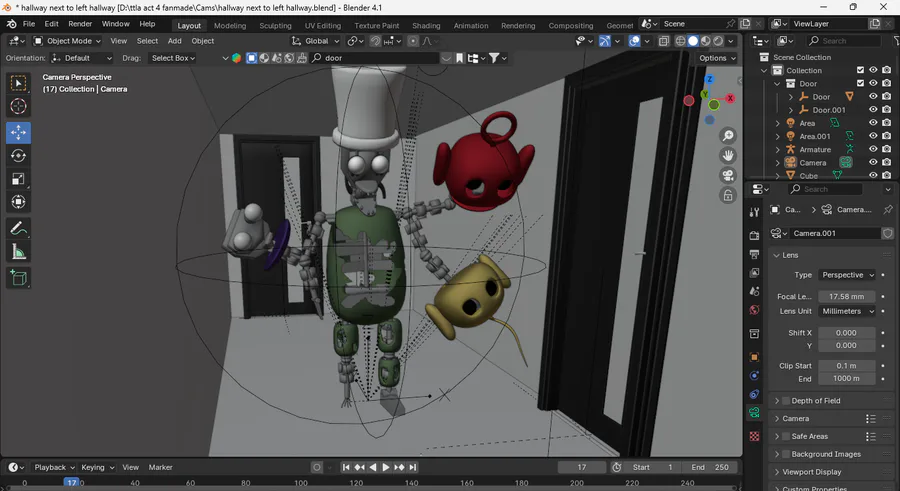Click the Focal Length value field
The image size is (900, 491).
tap(847, 296)
